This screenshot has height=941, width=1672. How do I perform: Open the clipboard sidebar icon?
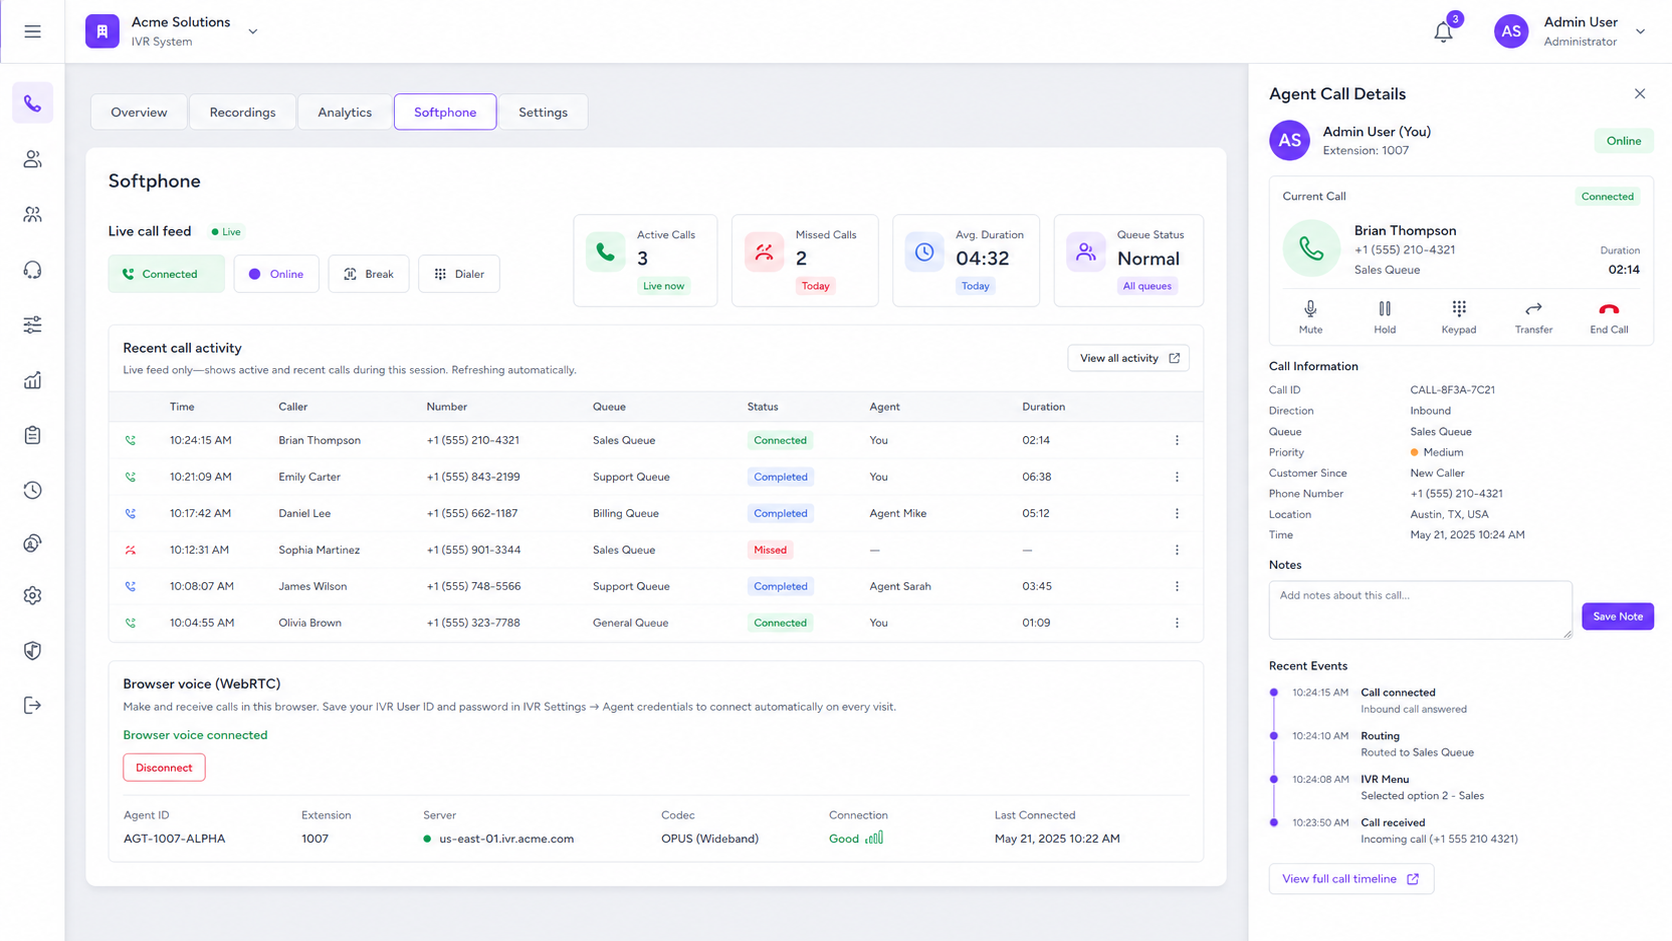click(x=33, y=435)
